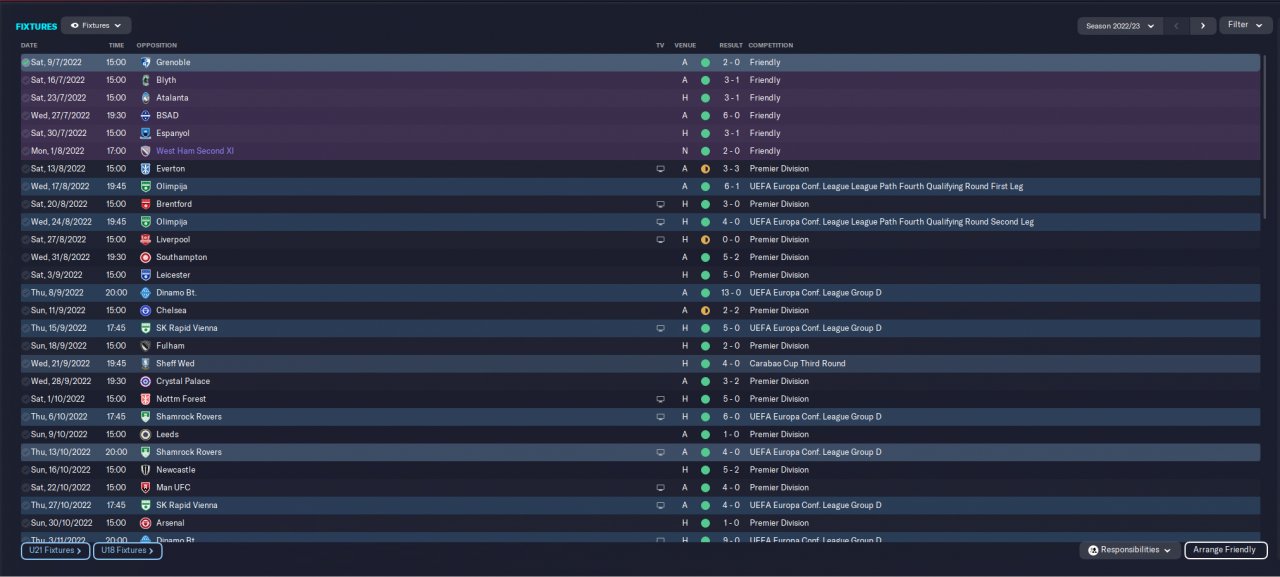This screenshot has width=1280, height=577.
Task: Click the Grenoble club badge icon
Action: 146,62
